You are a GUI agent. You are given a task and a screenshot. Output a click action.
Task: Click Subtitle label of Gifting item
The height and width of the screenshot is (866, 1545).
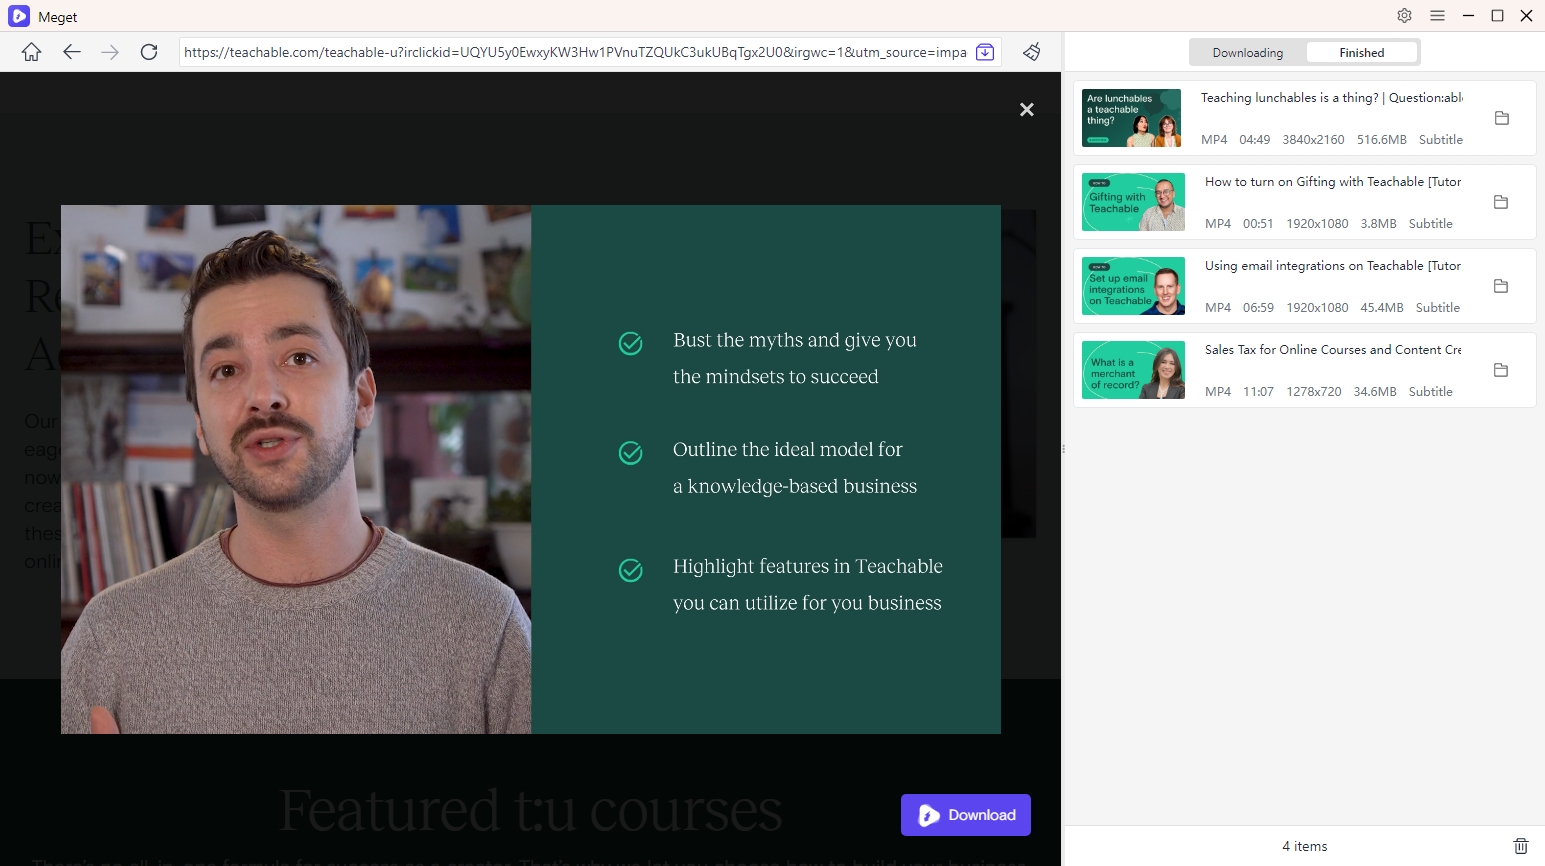[x=1430, y=224]
